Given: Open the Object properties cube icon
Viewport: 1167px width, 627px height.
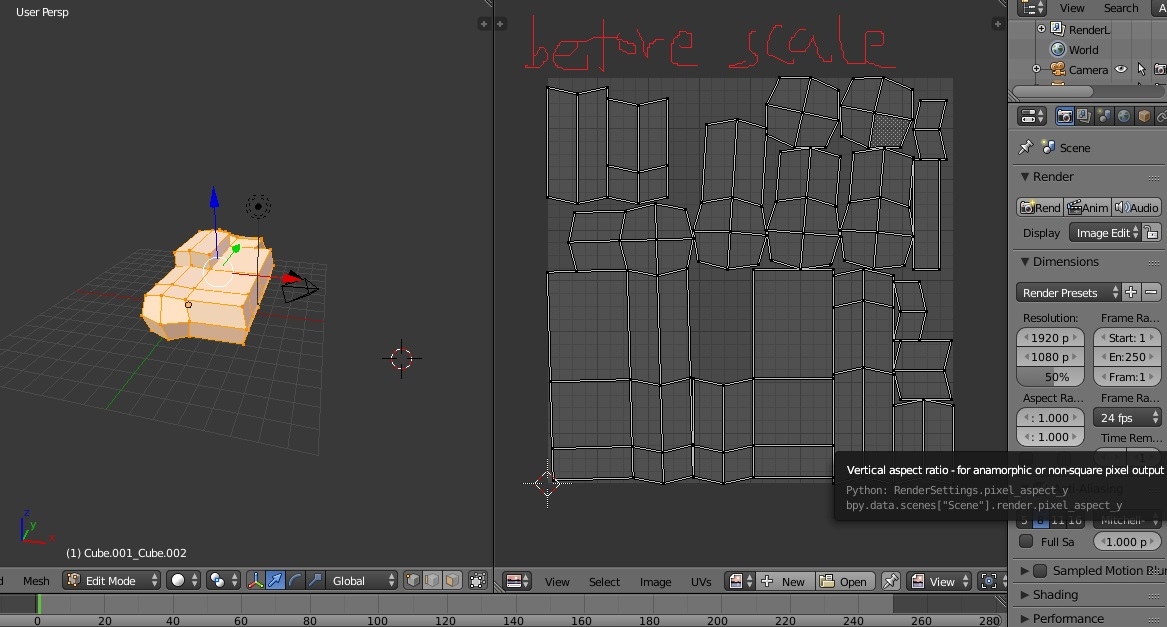Looking at the screenshot, I should [1144, 117].
